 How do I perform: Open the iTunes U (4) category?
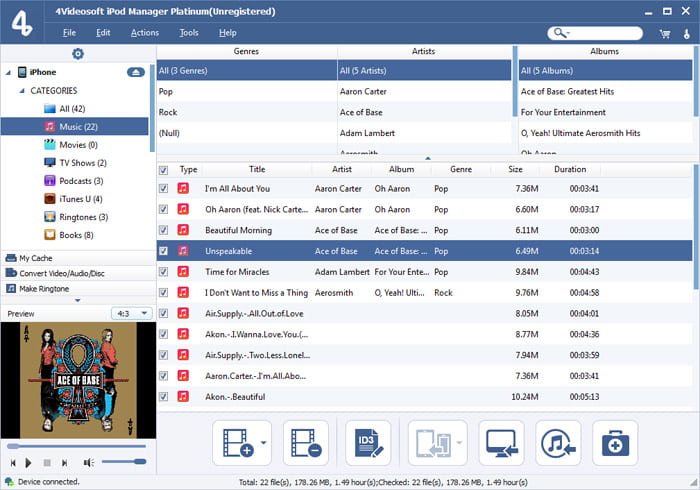click(x=80, y=199)
